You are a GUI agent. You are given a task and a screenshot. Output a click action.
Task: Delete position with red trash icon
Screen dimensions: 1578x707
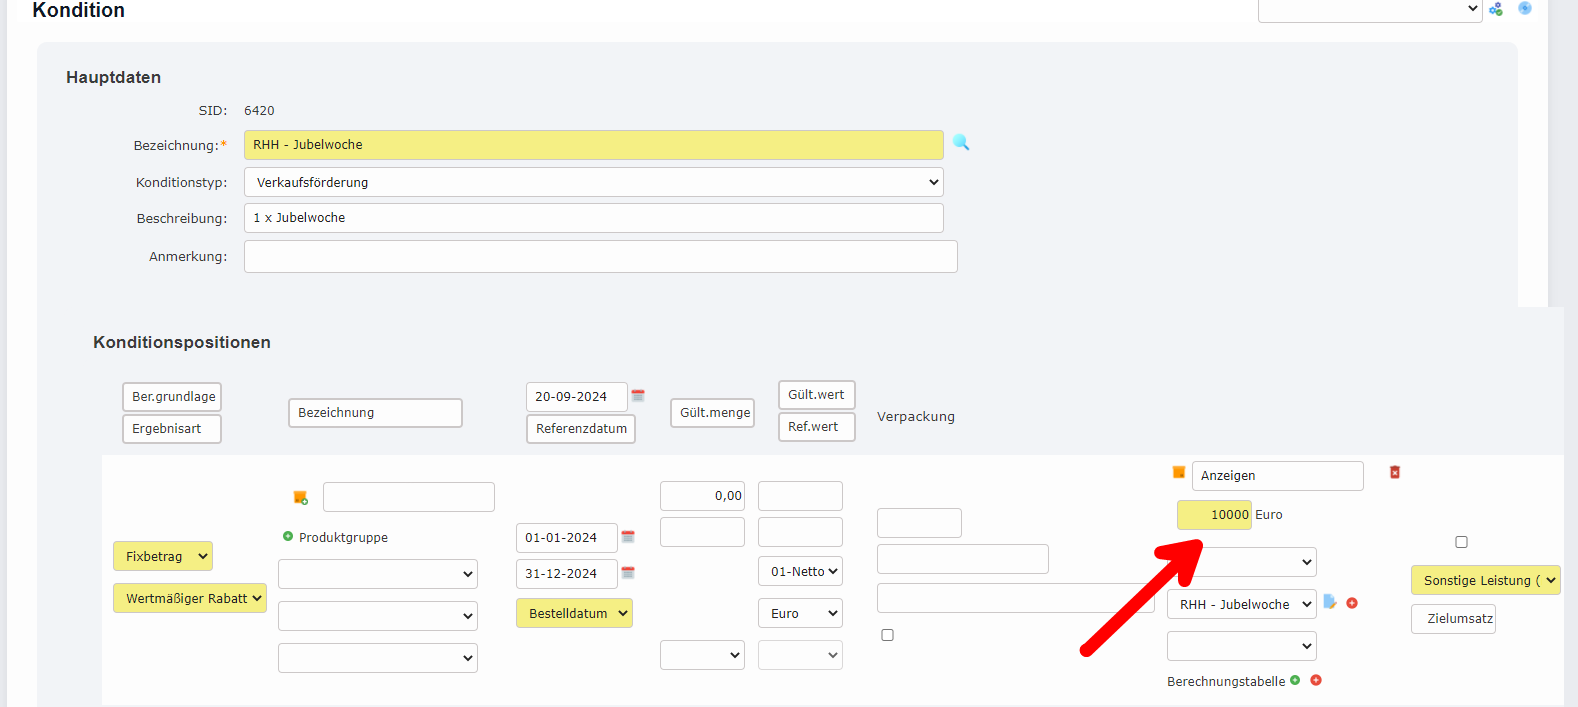pos(1395,472)
